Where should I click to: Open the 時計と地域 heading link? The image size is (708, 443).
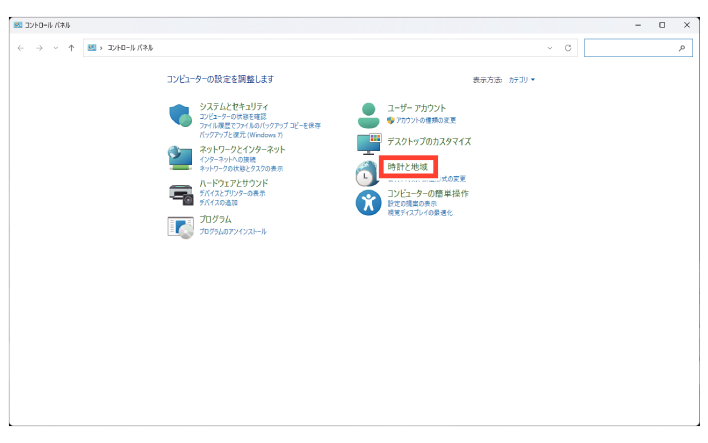click(x=407, y=166)
